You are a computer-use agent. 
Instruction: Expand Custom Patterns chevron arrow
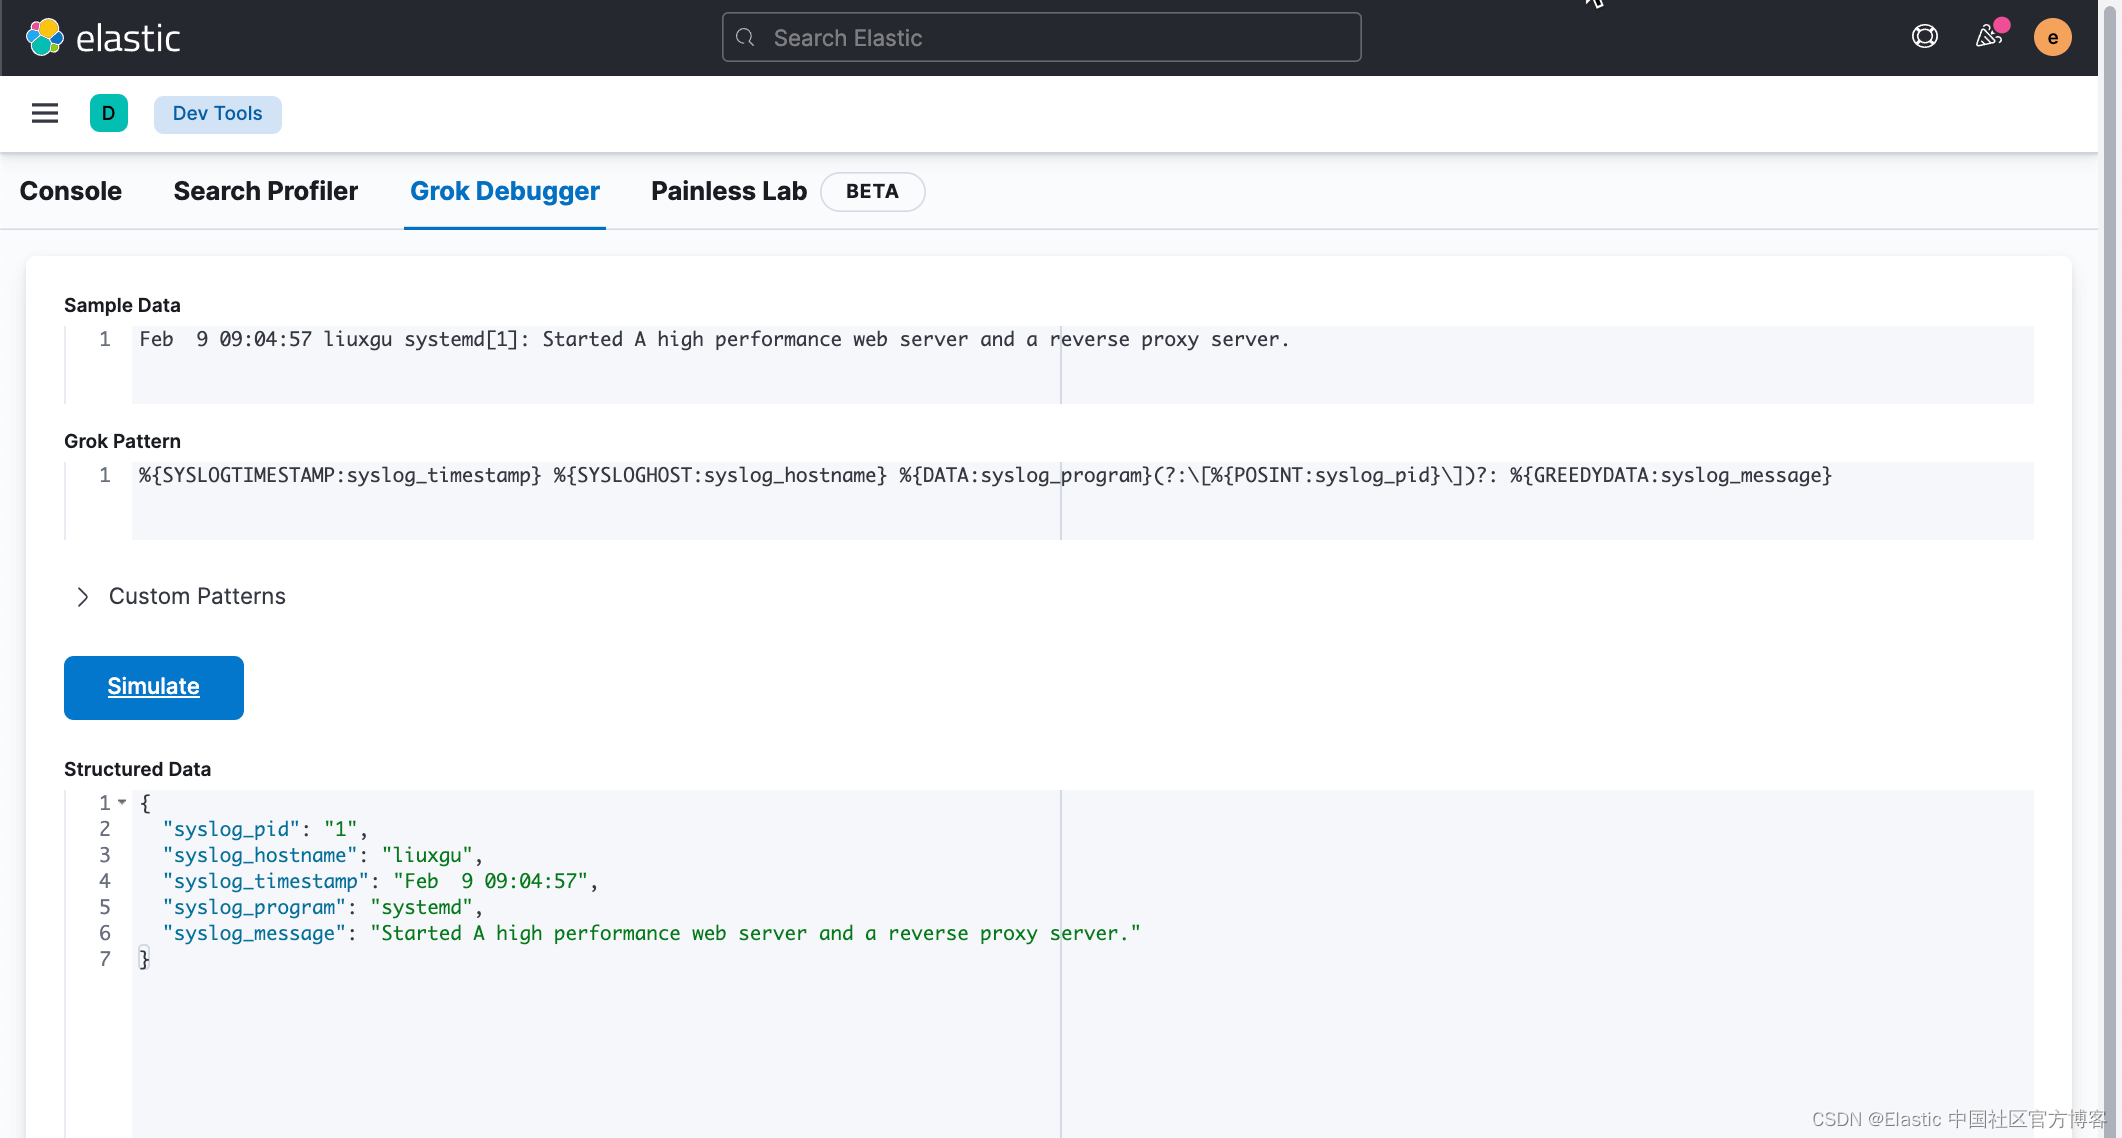click(x=83, y=597)
